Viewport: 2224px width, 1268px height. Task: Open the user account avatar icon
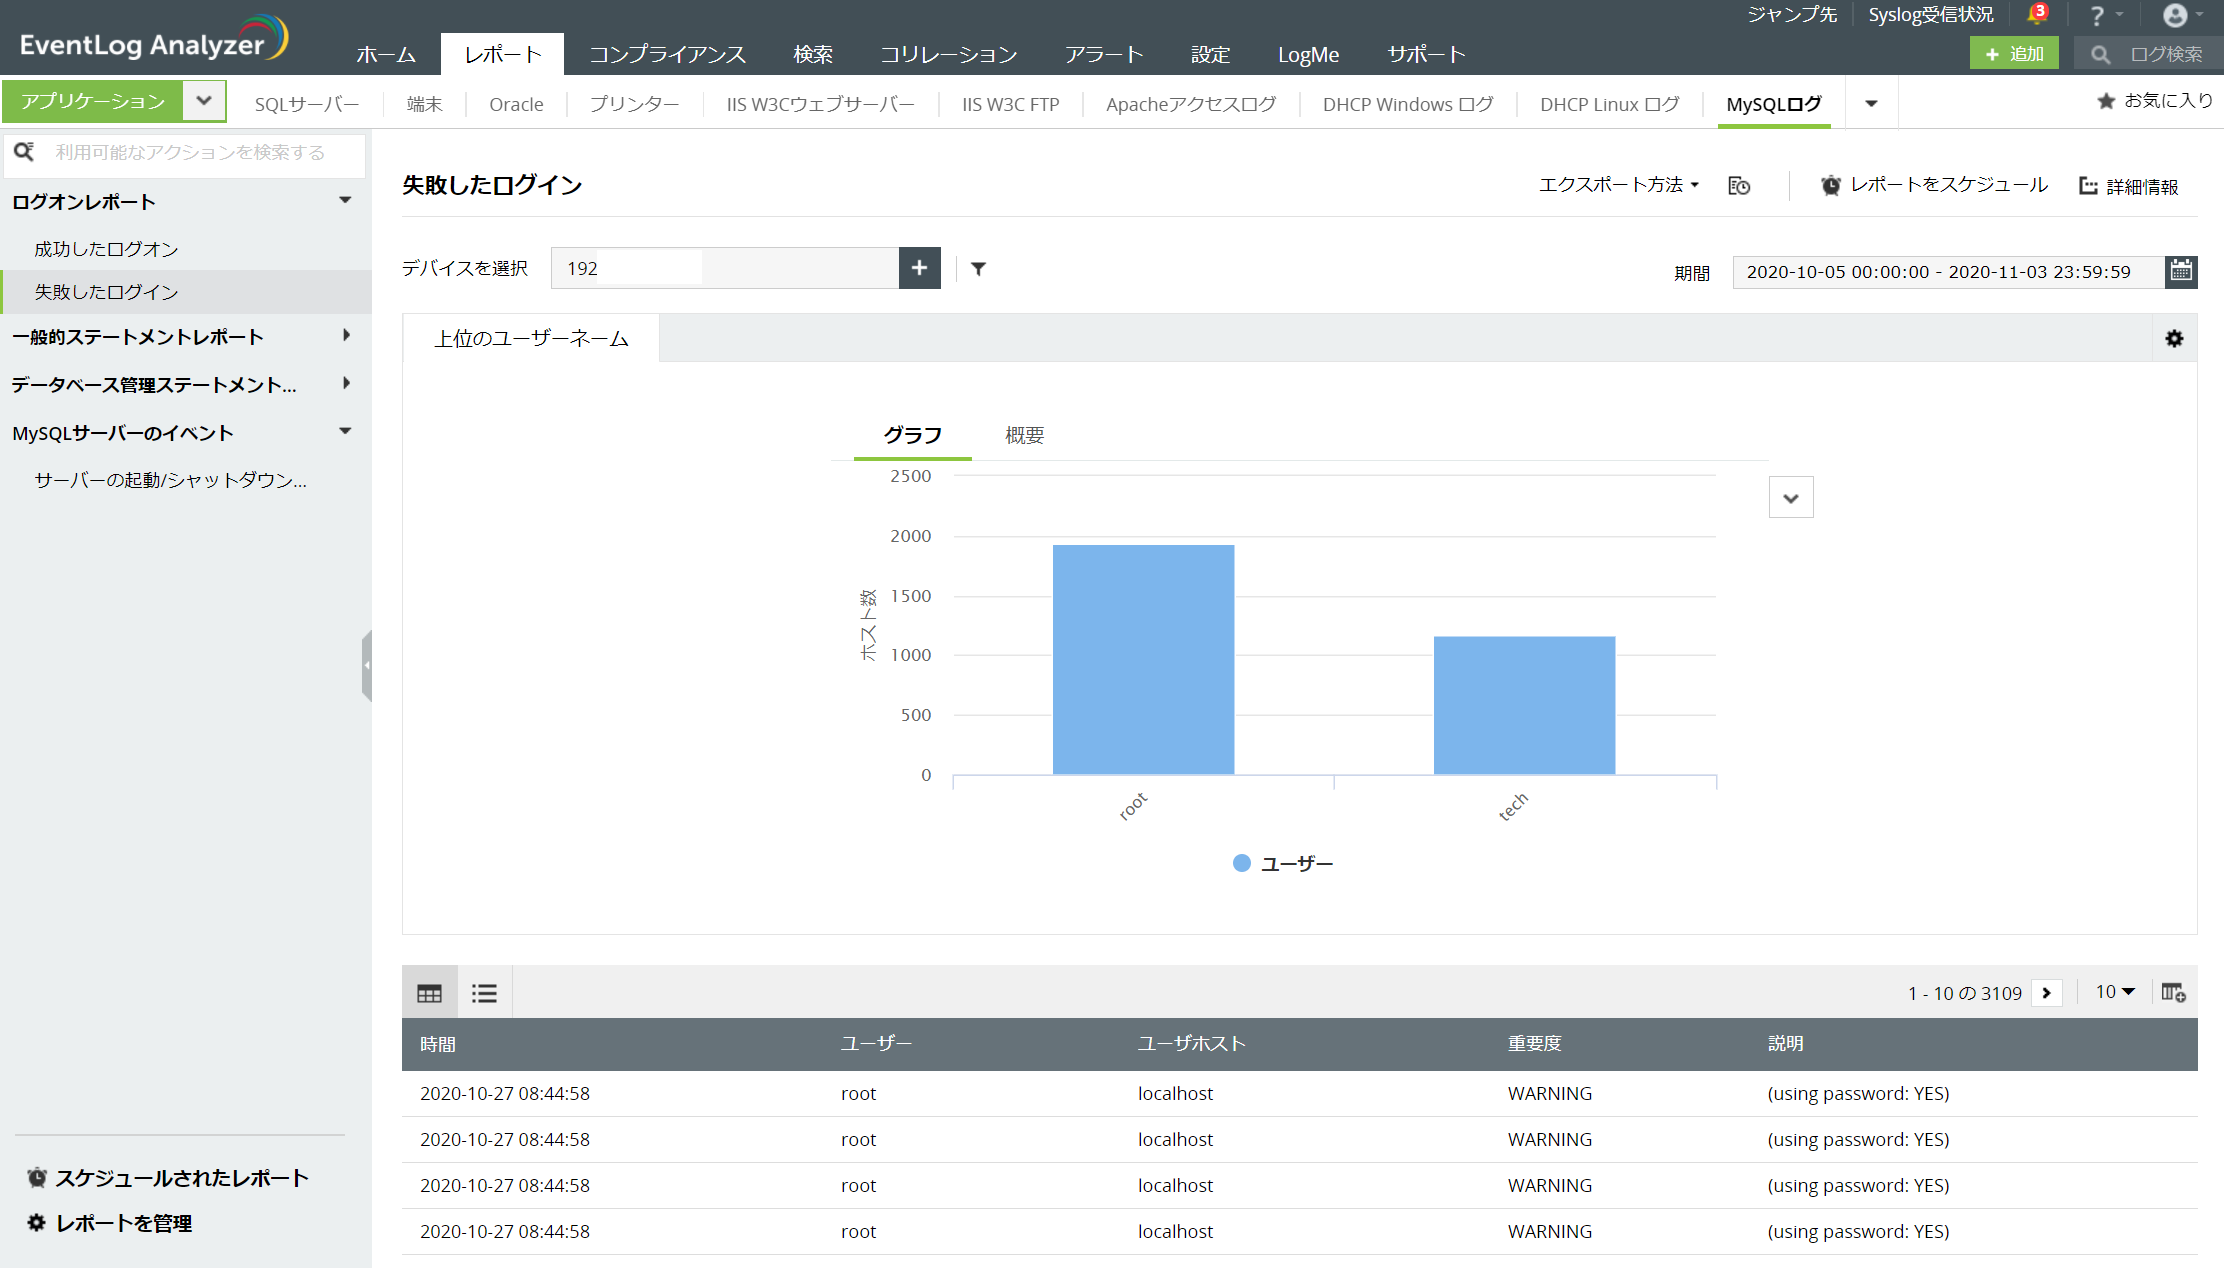tap(2174, 15)
